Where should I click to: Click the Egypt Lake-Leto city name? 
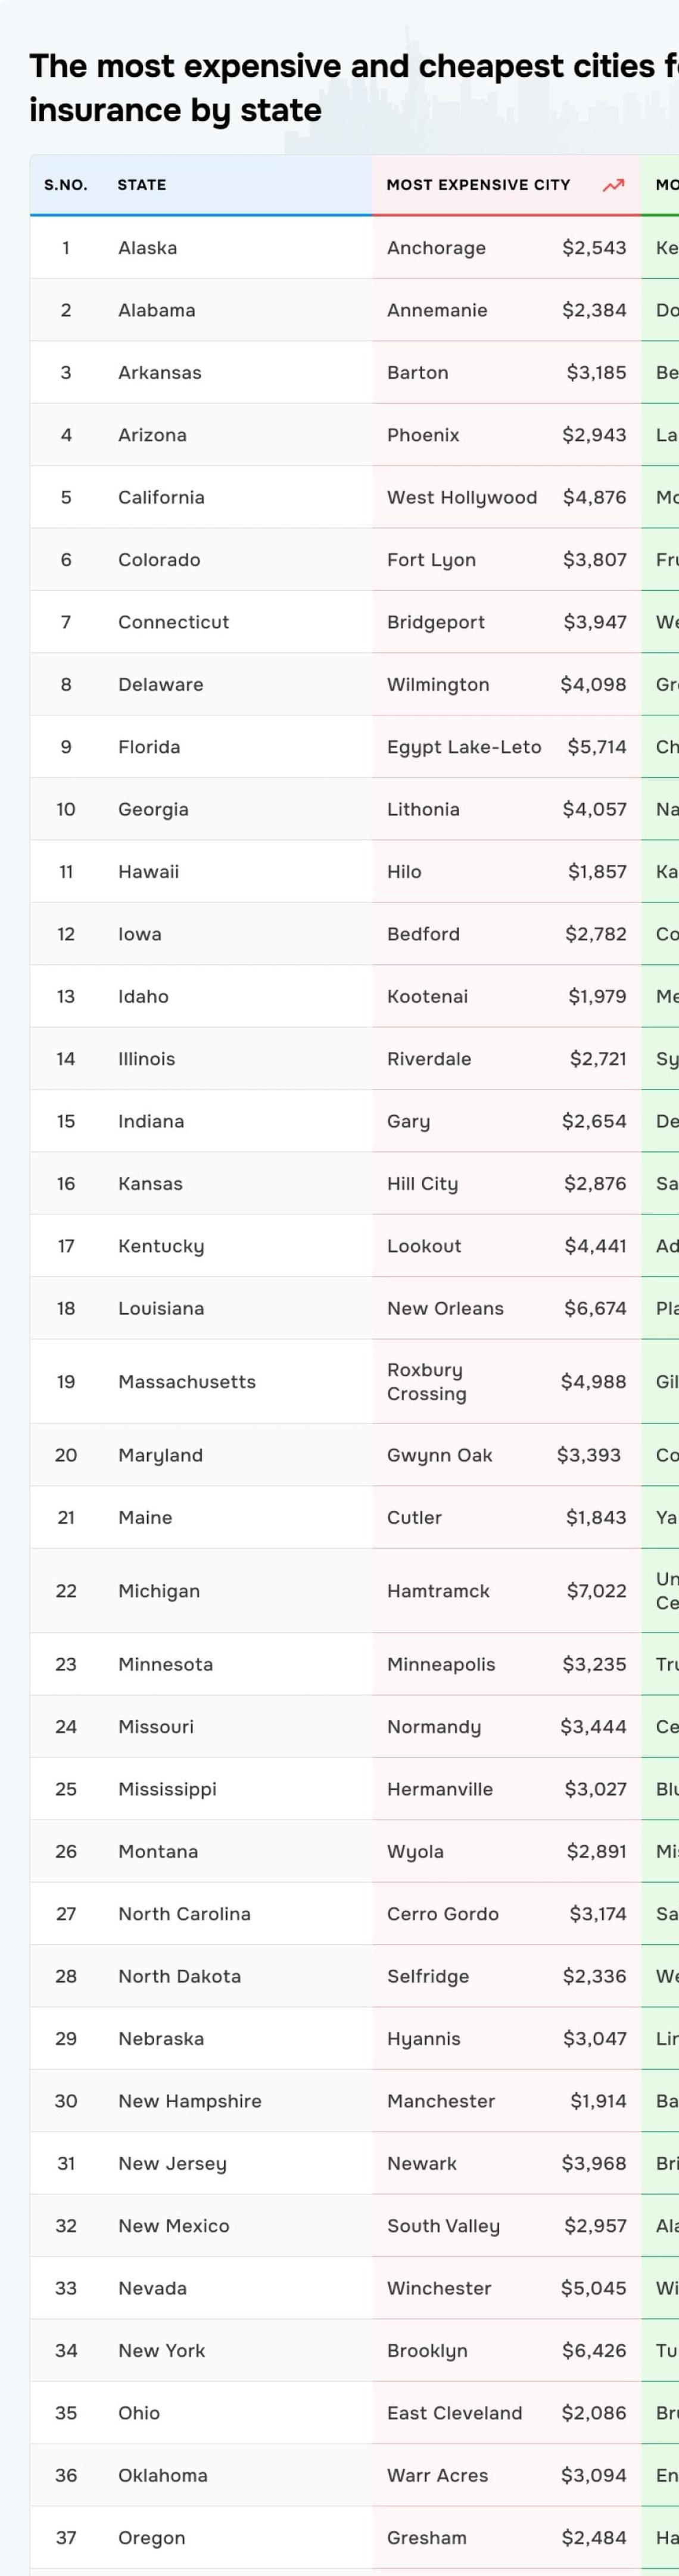[x=464, y=747]
